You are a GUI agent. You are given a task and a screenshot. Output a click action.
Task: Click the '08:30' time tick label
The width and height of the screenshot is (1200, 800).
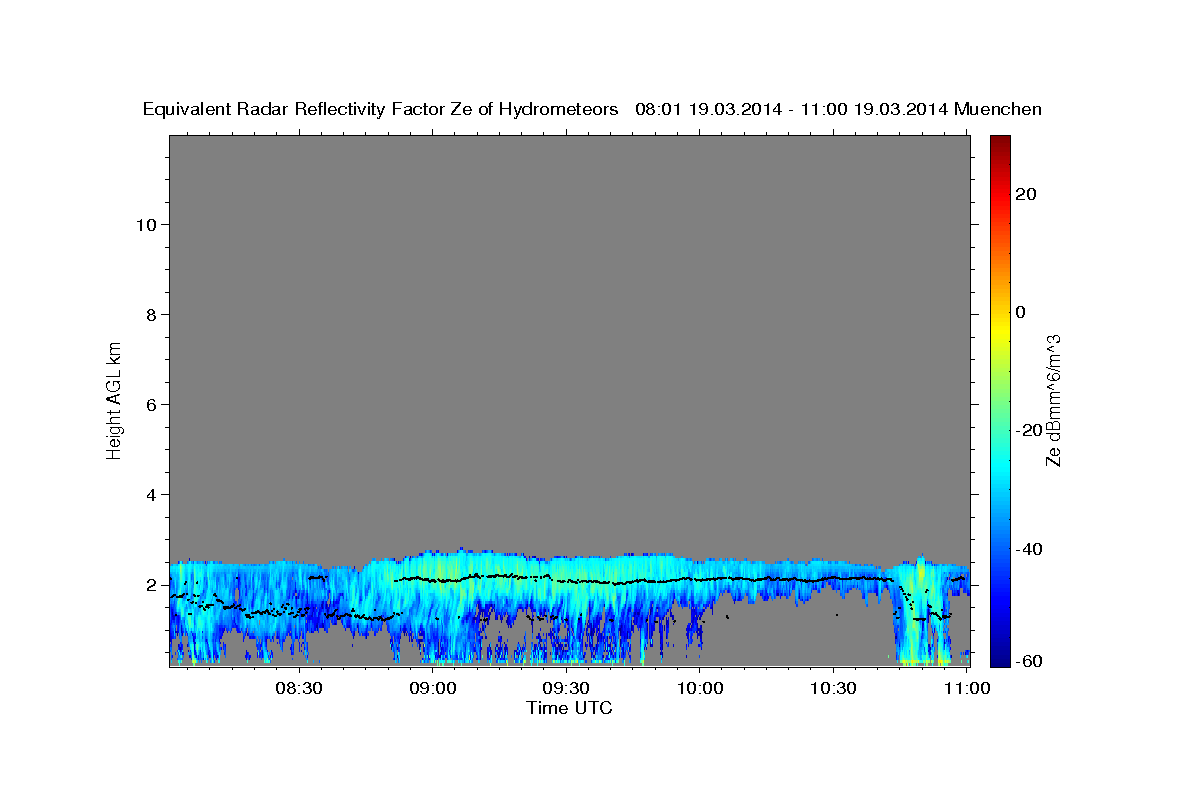tap(299, 688)
